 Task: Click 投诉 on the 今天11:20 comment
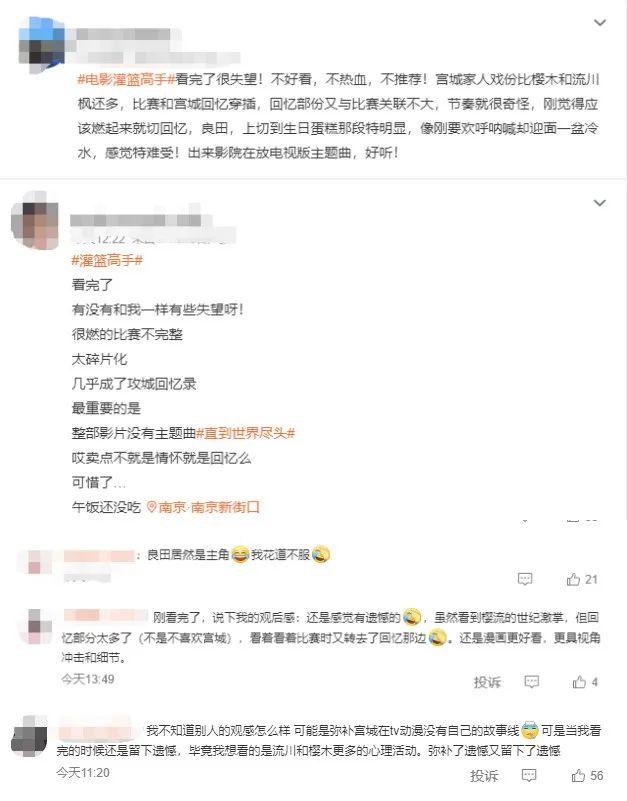click(x=484, y=776)
